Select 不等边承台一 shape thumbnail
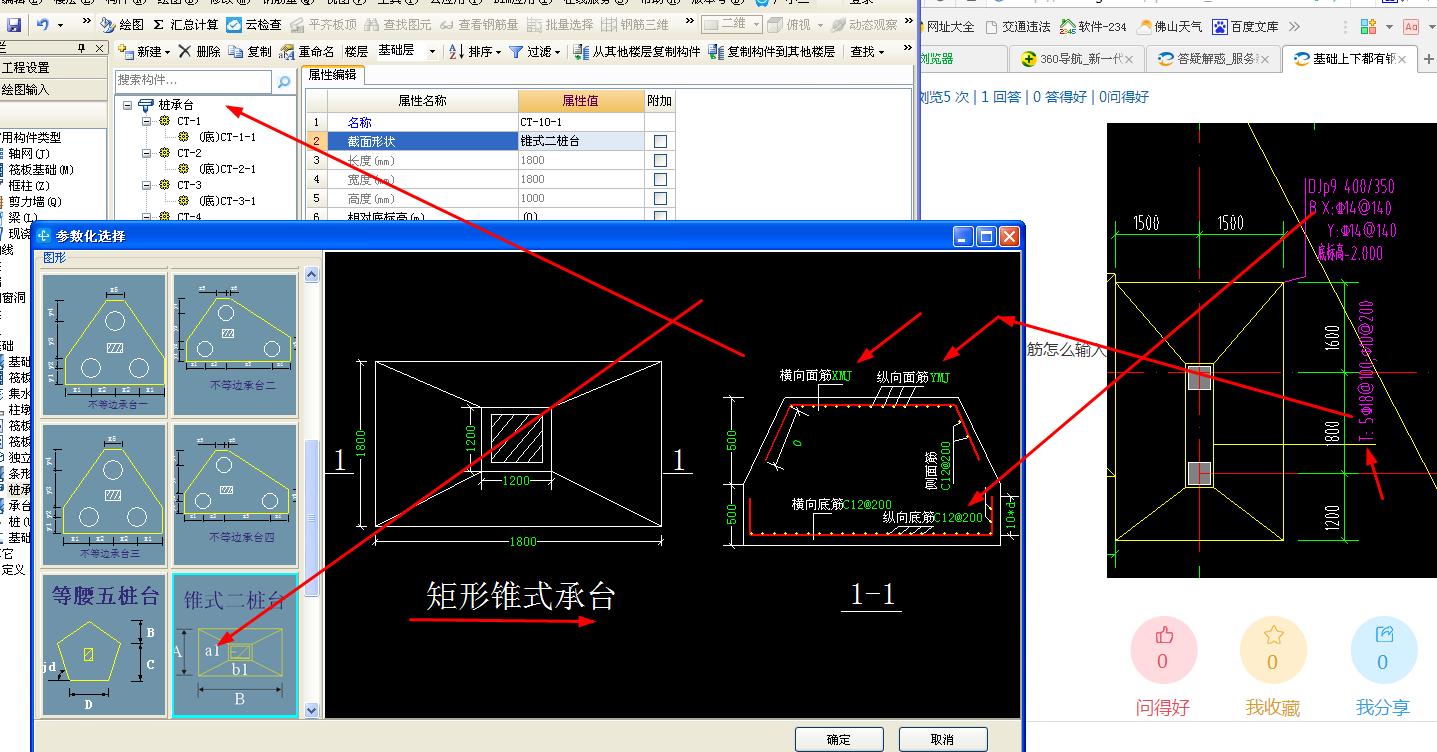This screenshot has height=752, width=1437. click(104, 345)
